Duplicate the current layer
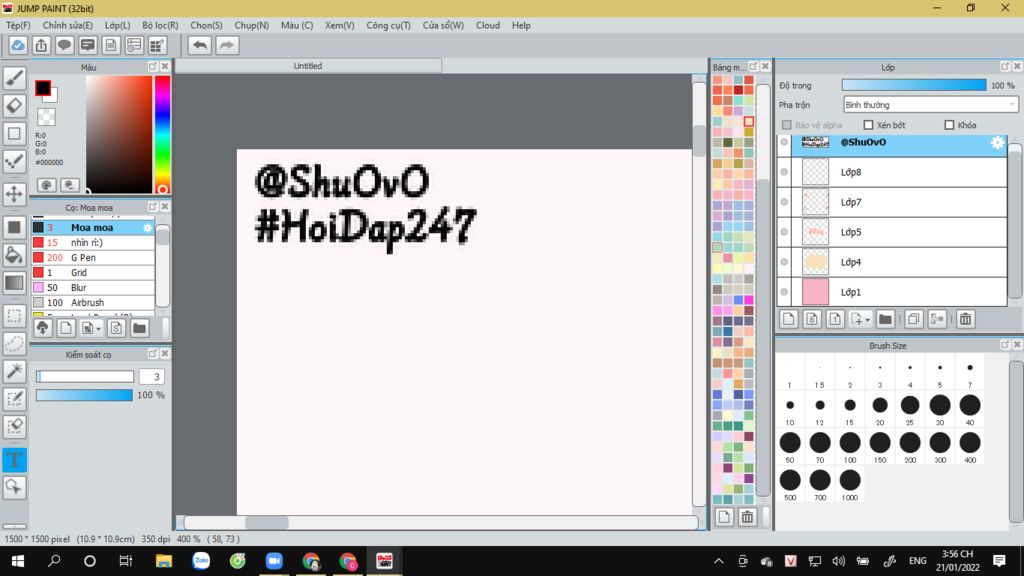The width and height of the screenshot is (1024, 576). pyautogui.click(x=914, y=319)
